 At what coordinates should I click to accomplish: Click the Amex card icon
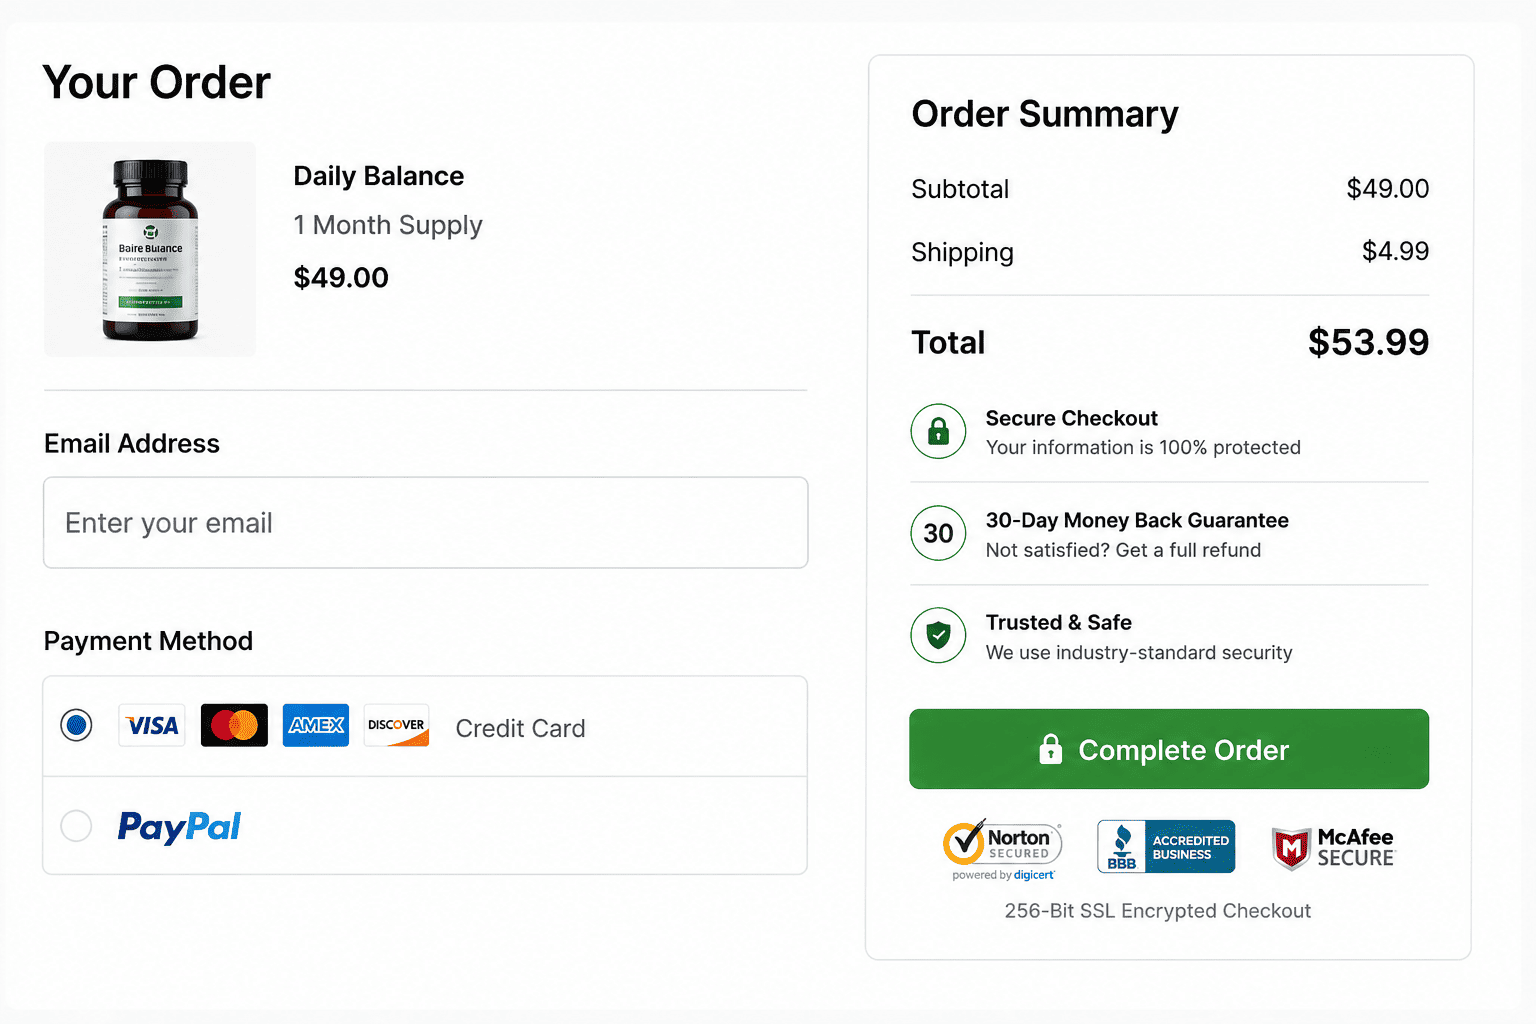coord(316,725)
